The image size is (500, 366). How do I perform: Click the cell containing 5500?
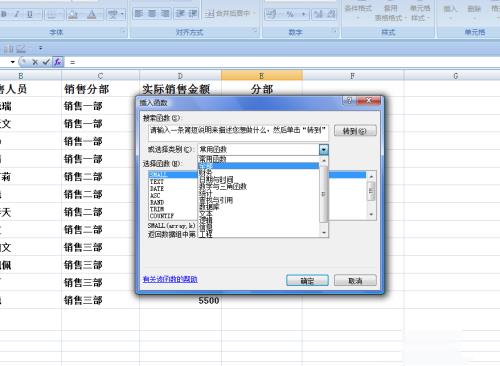[x=180, y=300]
